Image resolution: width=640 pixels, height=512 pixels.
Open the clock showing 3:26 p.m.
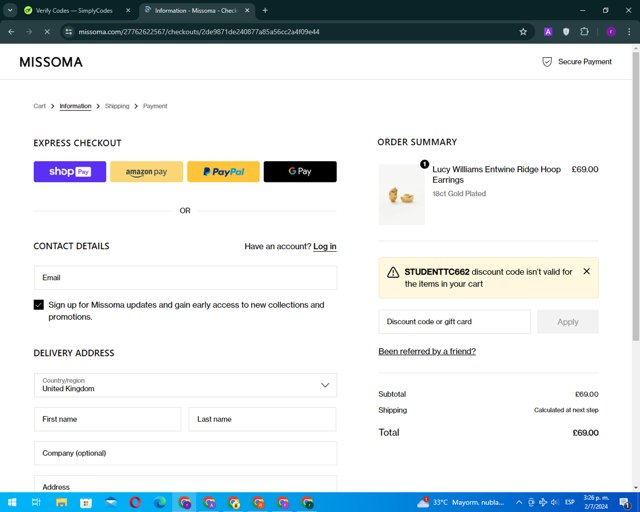(596, 502)
